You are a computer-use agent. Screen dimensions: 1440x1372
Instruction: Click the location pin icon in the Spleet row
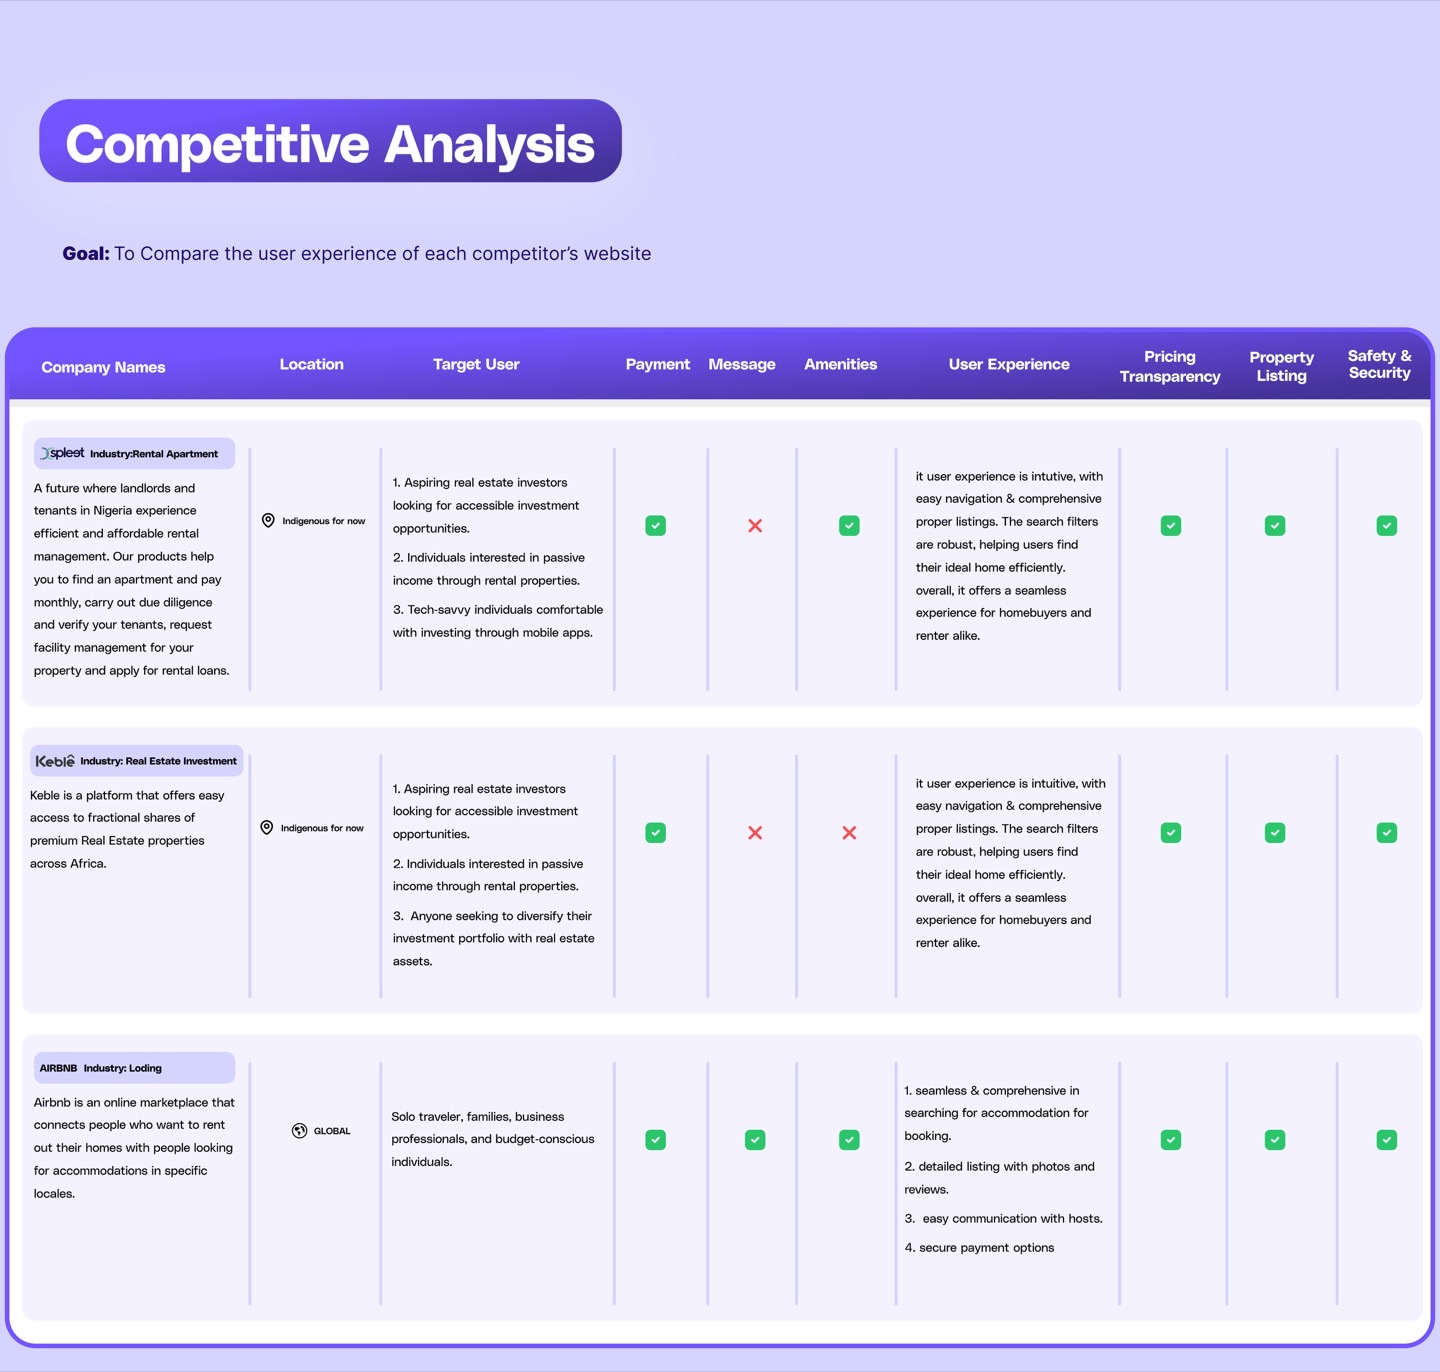point(268,521)
